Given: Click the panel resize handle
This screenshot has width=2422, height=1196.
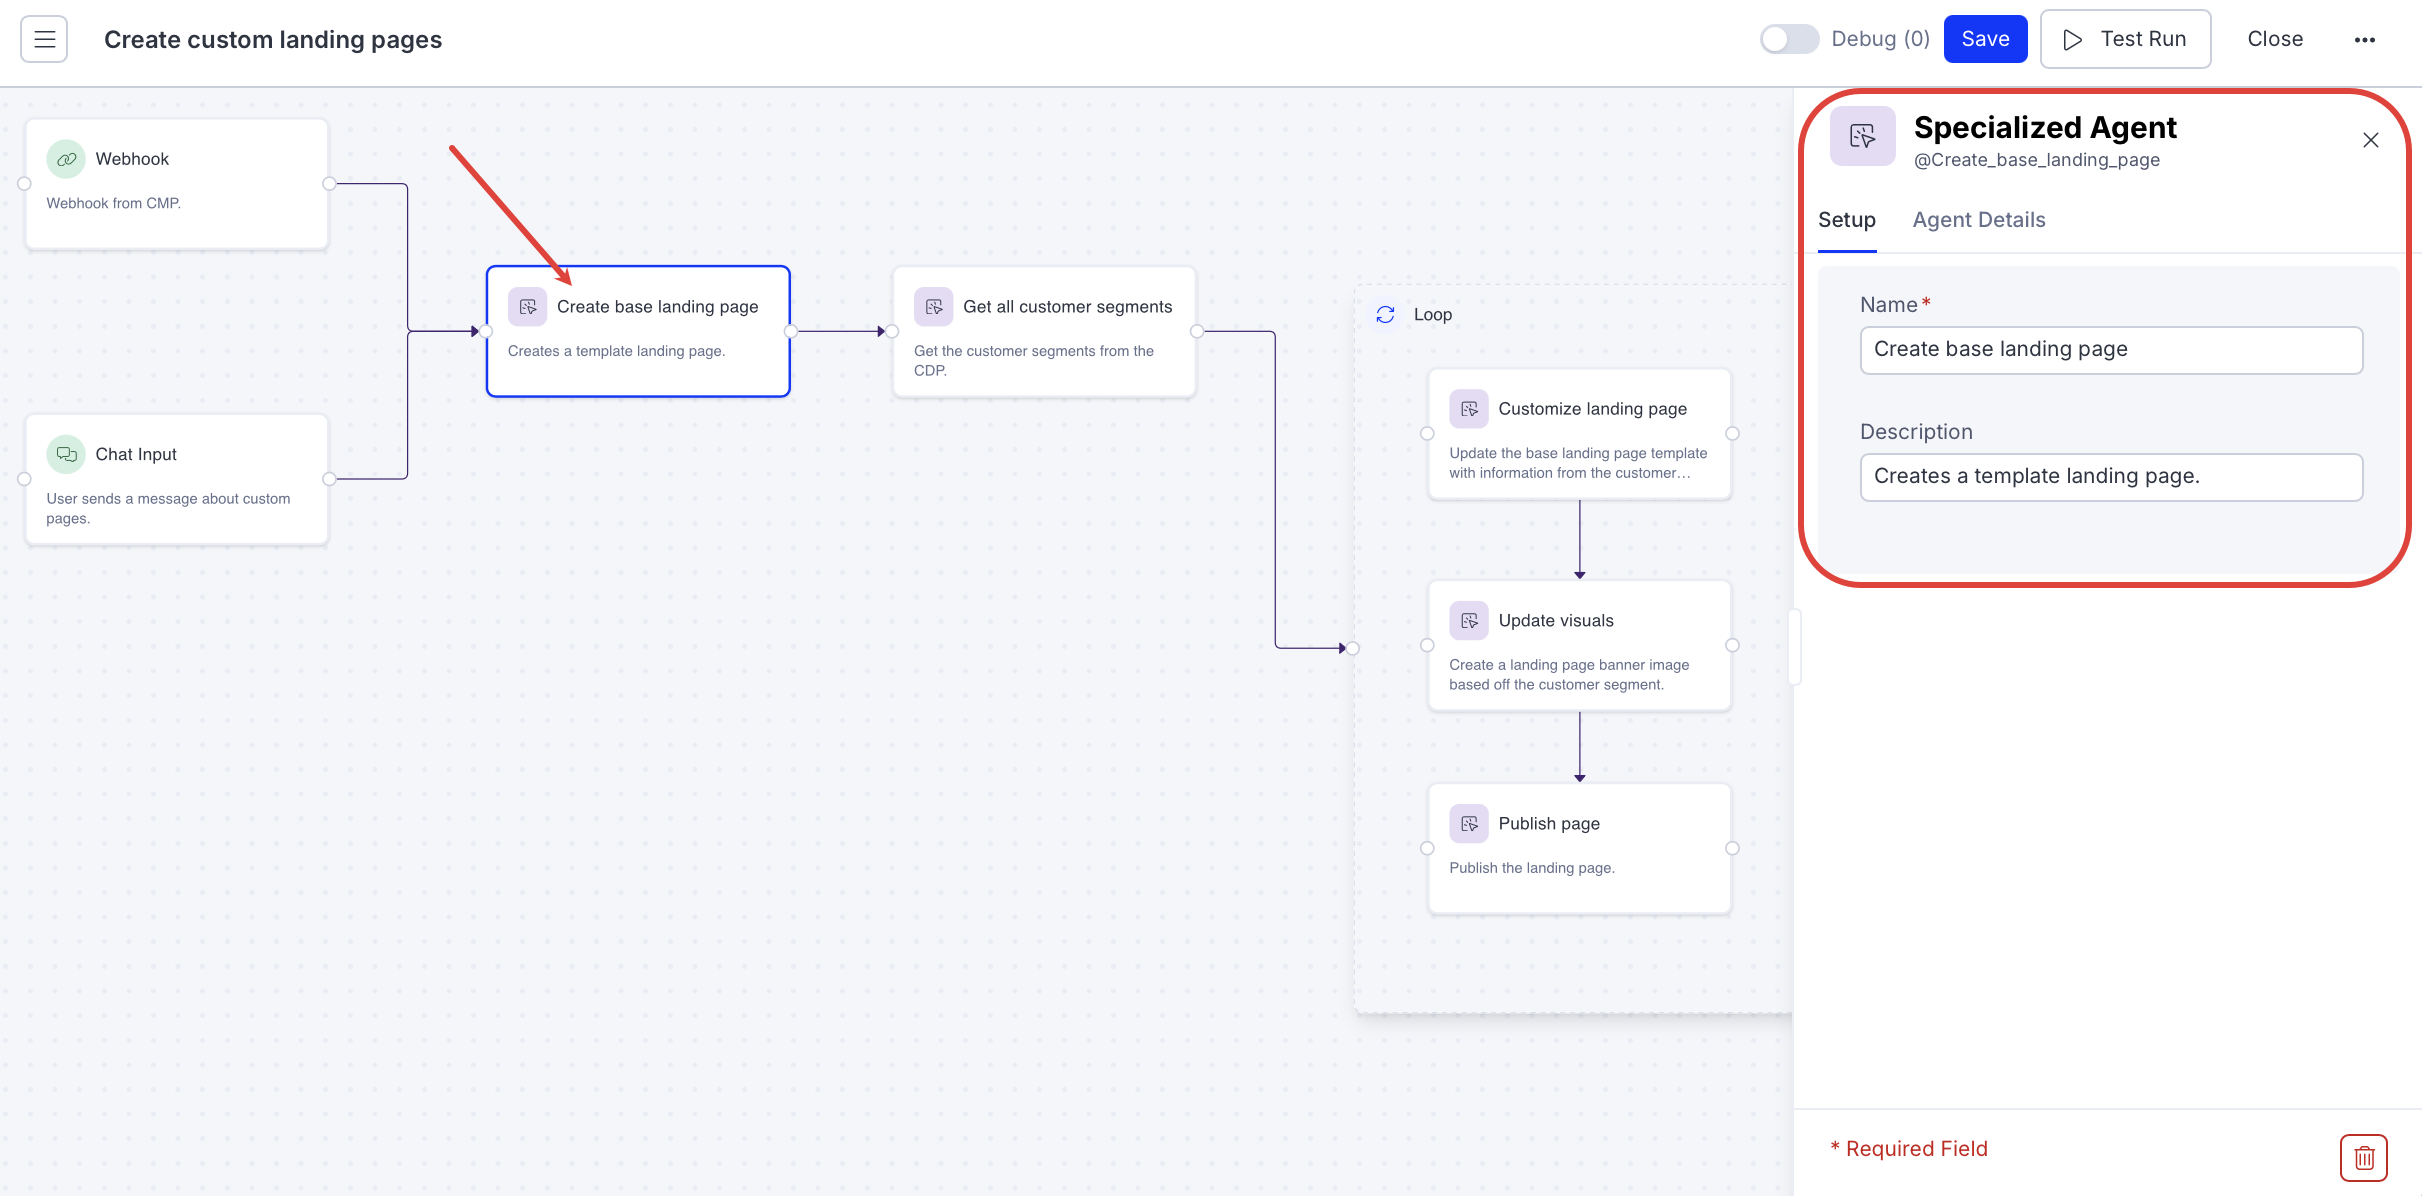Looking at the screenshot, I should [x=1795, y=646].
